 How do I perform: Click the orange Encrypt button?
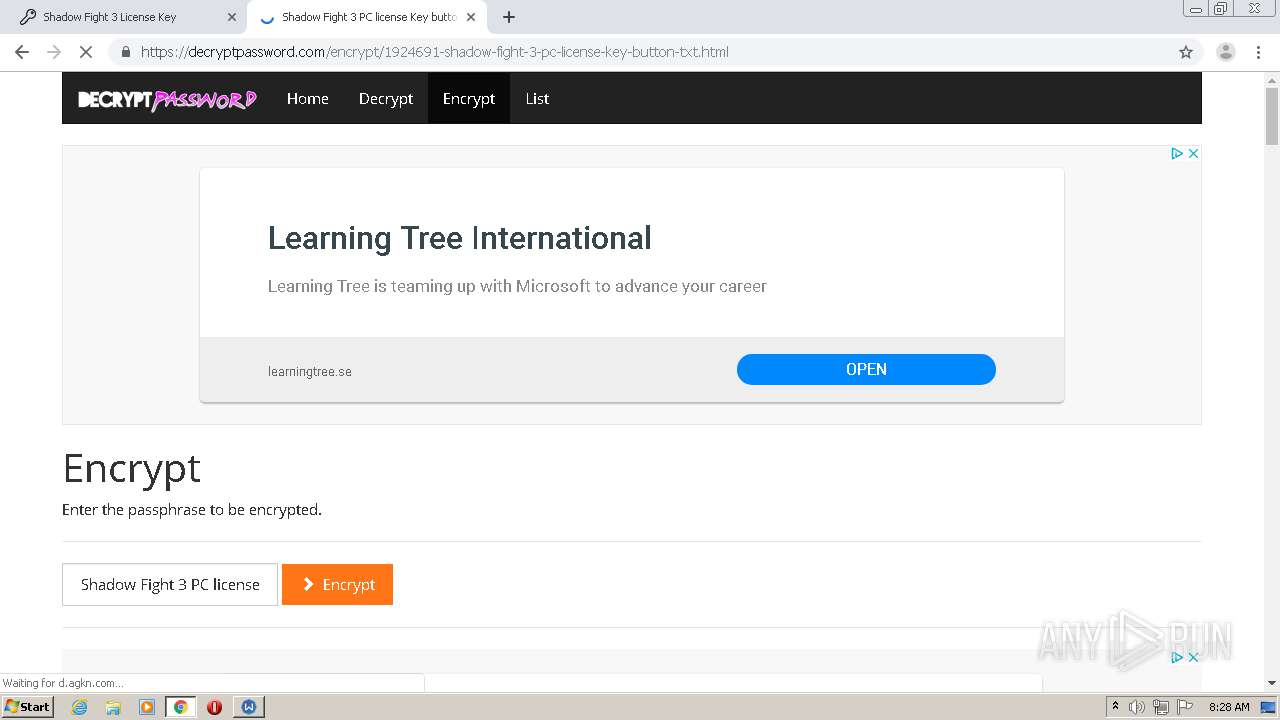tap(337, 584)
